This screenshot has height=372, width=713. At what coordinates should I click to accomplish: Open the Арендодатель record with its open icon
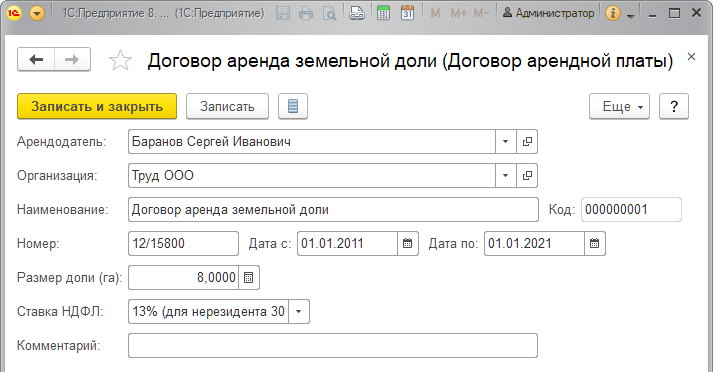(x=527, y=141)
